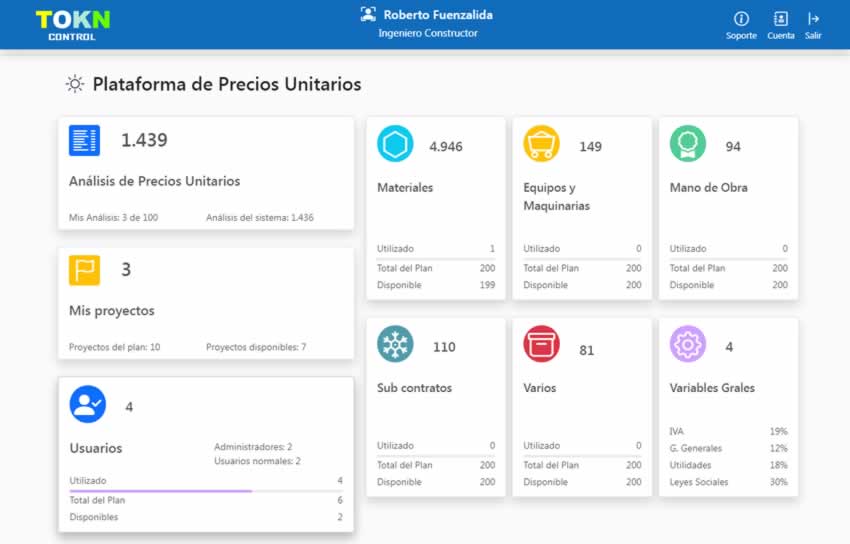
Task: Click the red box Varios icon
Action: (541, 344)
